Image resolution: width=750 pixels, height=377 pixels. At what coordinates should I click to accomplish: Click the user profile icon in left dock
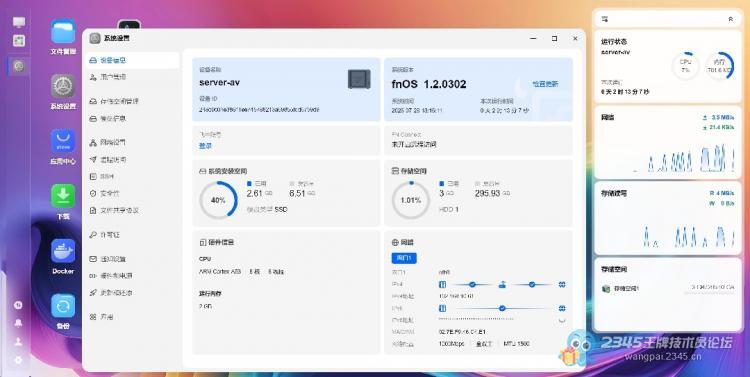click(19, 342)
